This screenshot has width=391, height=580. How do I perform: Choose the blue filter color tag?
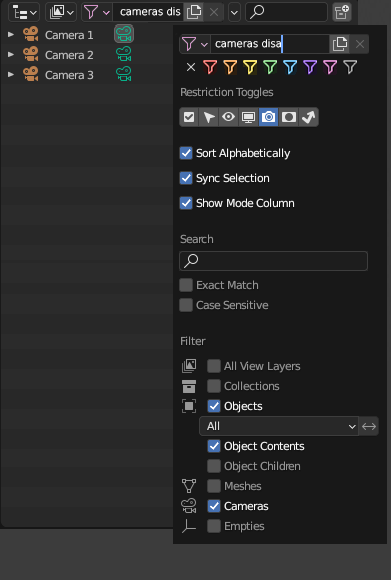290,67
